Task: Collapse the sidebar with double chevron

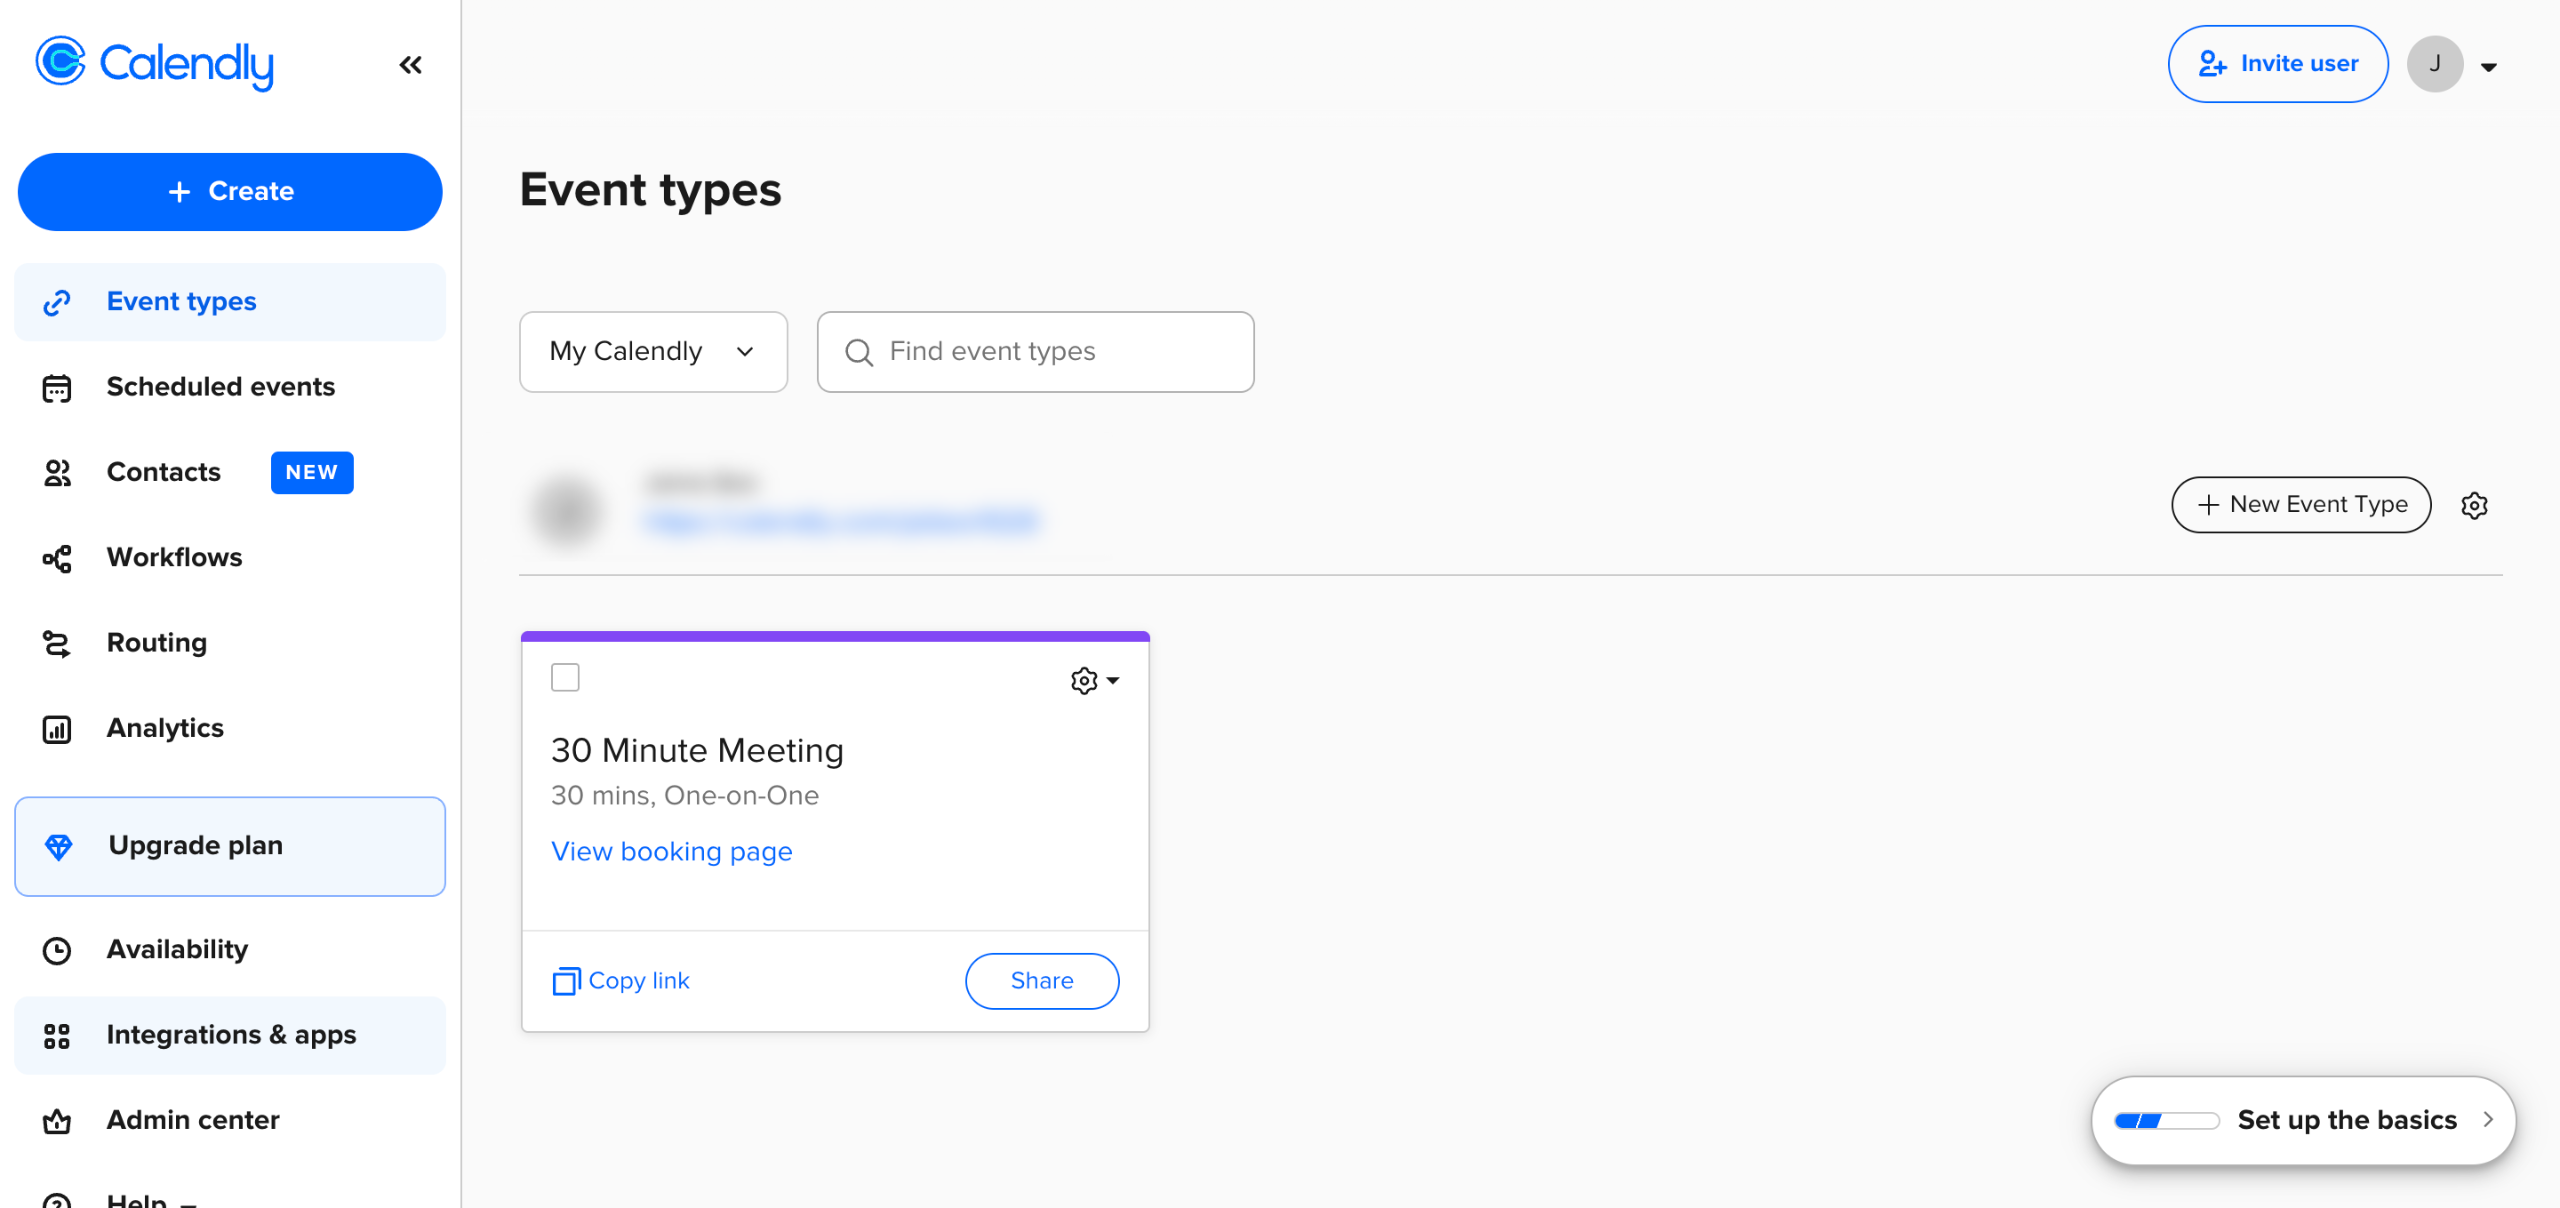Action: [410, 65]
